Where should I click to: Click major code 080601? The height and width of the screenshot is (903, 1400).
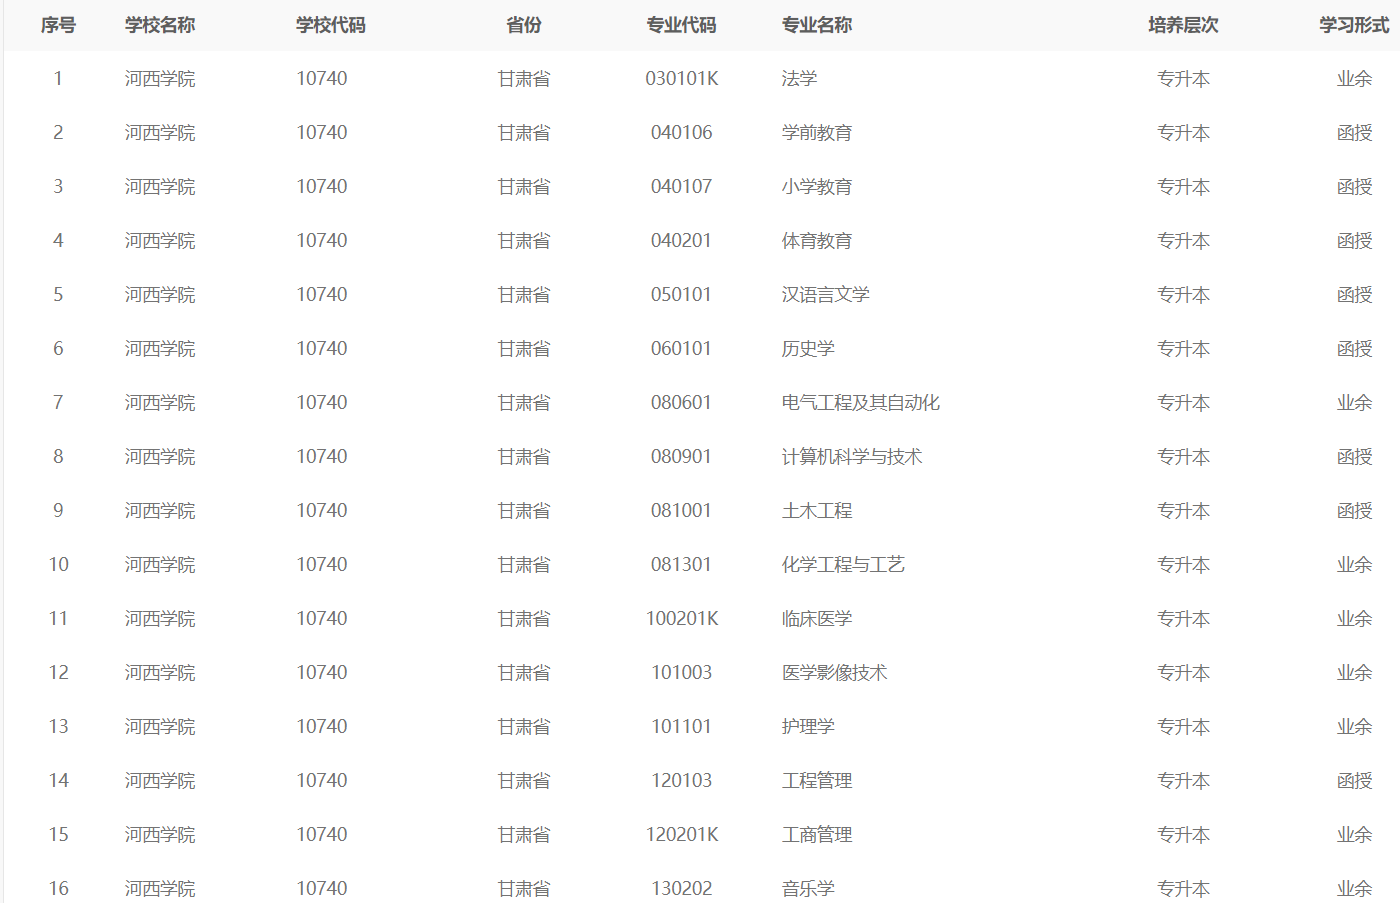tap(682, 403)
